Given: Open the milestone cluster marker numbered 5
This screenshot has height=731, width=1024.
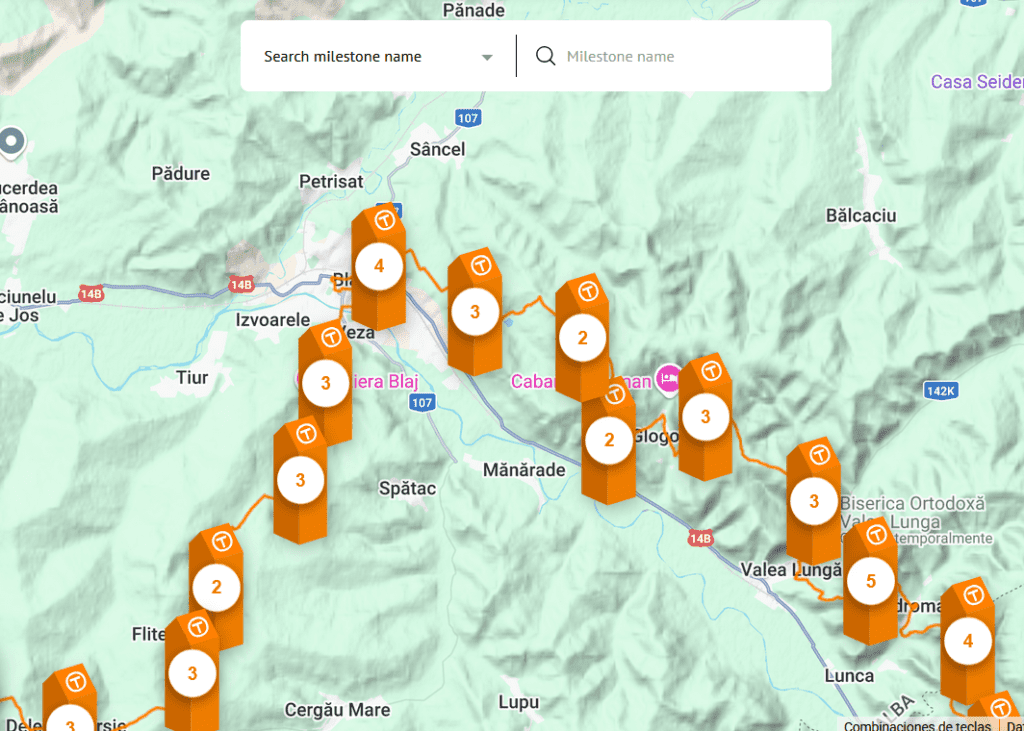Looking at the screenshot, I should (871, 581).
